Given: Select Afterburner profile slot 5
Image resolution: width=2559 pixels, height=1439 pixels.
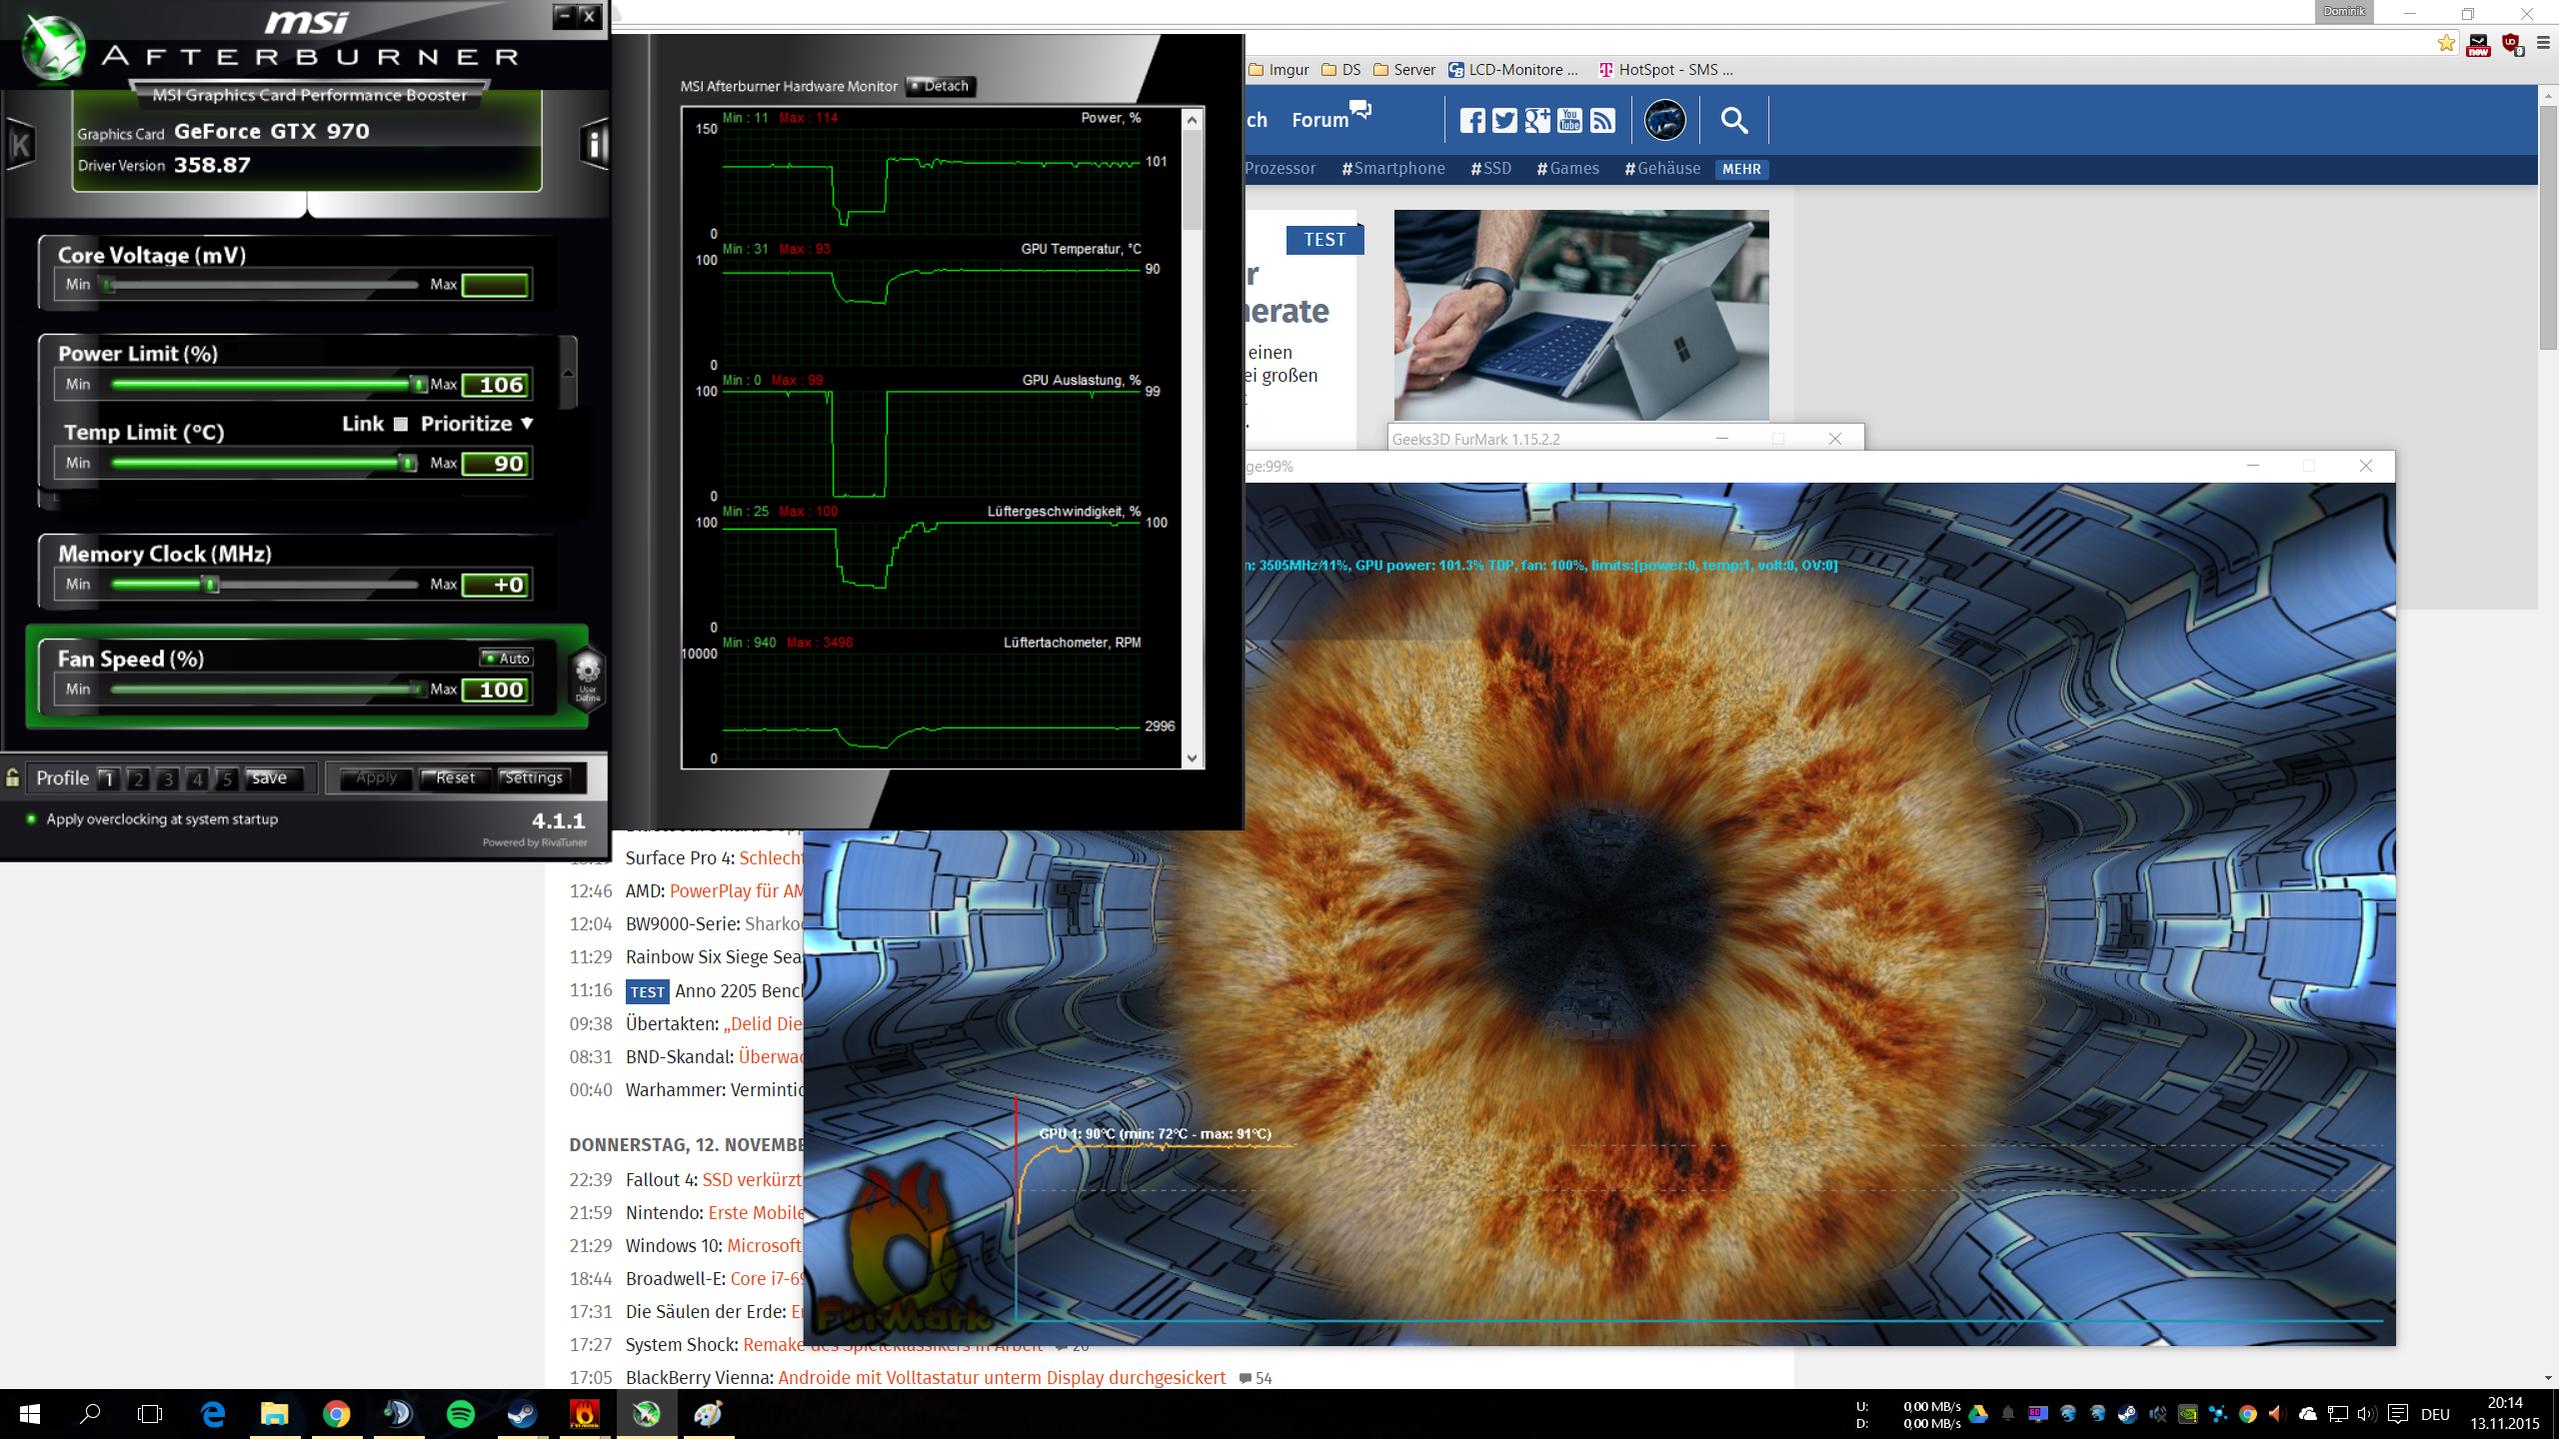Looking at the screenshot, I should [227, 778].
